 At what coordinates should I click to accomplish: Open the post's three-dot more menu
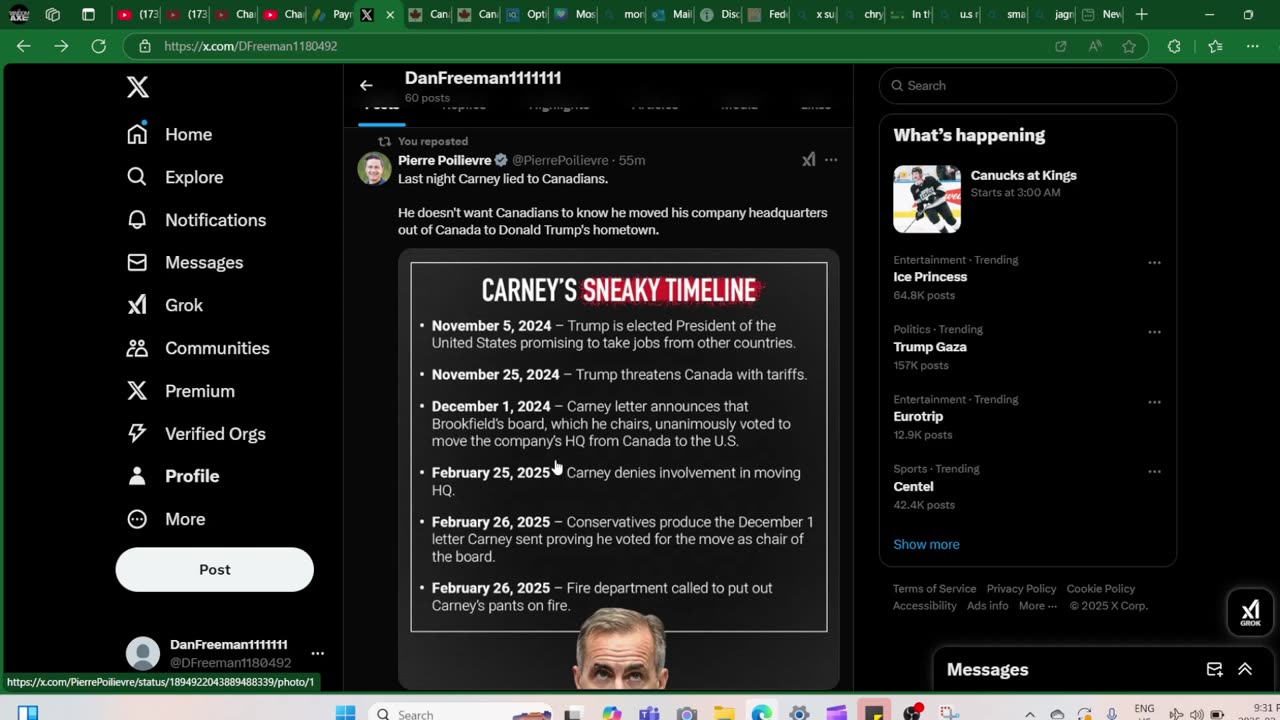pos(831,160)
